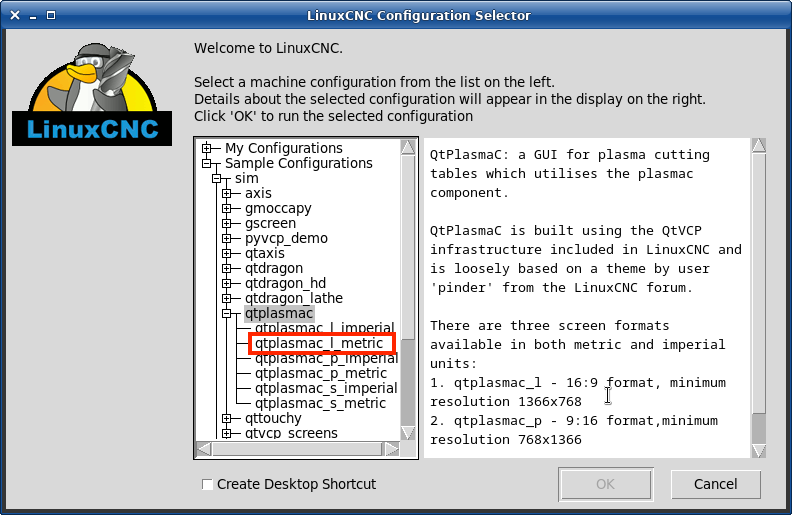Collapse the Sample Configurations node
The width and height of the screenshot is (792, 515).
point(206,163)
